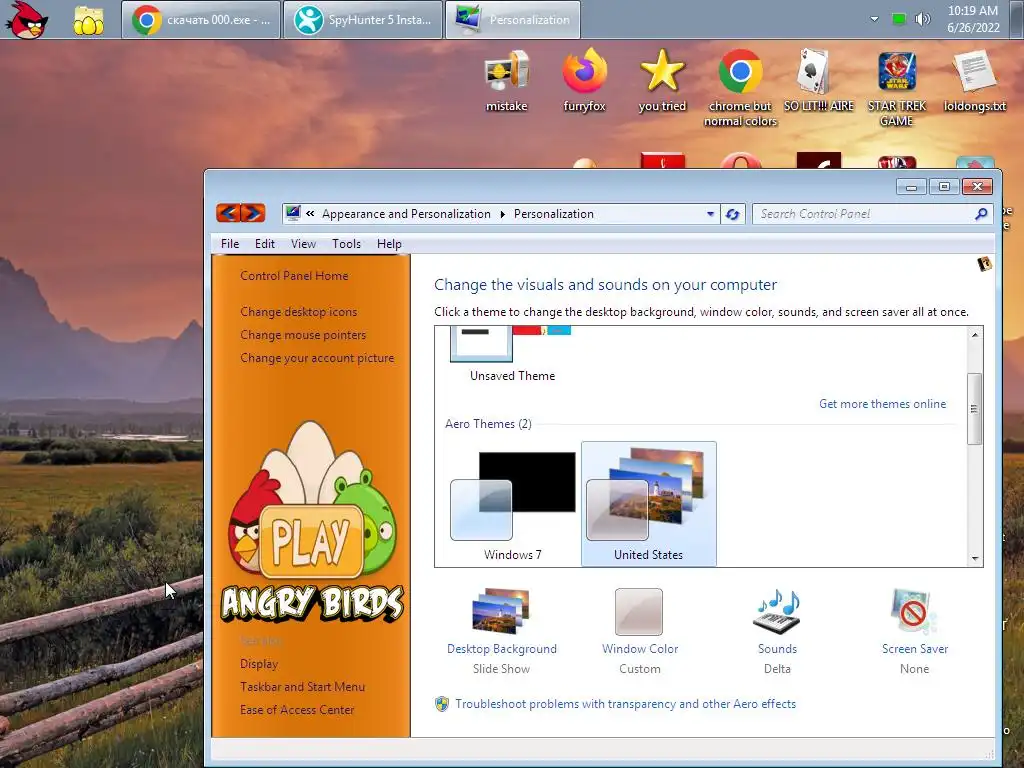Click the theme list scroll-up arrow
This screenshot has height=768, width=1024.
pos(974,334)
